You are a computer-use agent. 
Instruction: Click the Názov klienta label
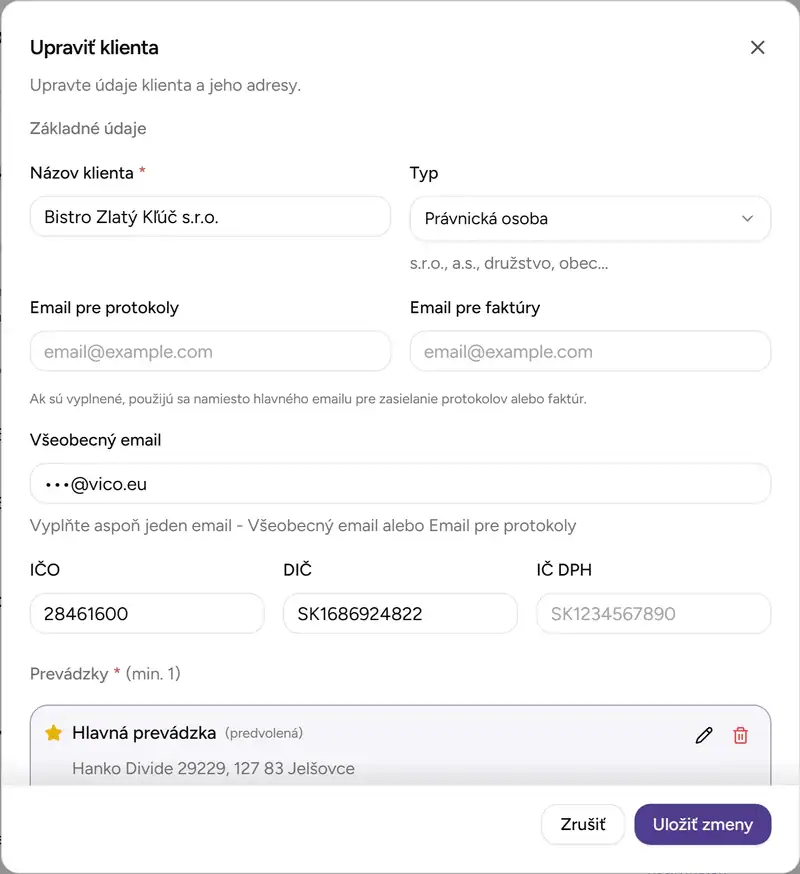tap(82, 173)
